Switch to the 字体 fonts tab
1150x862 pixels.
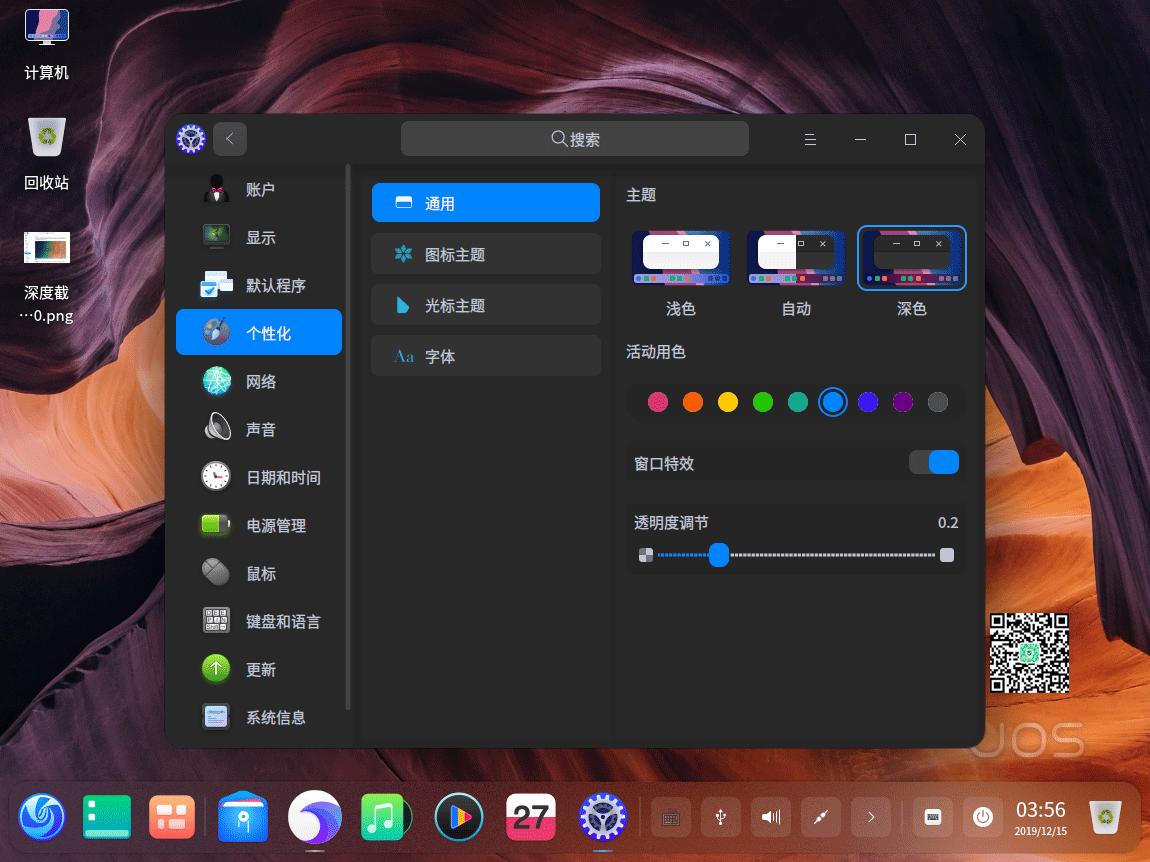485,355
